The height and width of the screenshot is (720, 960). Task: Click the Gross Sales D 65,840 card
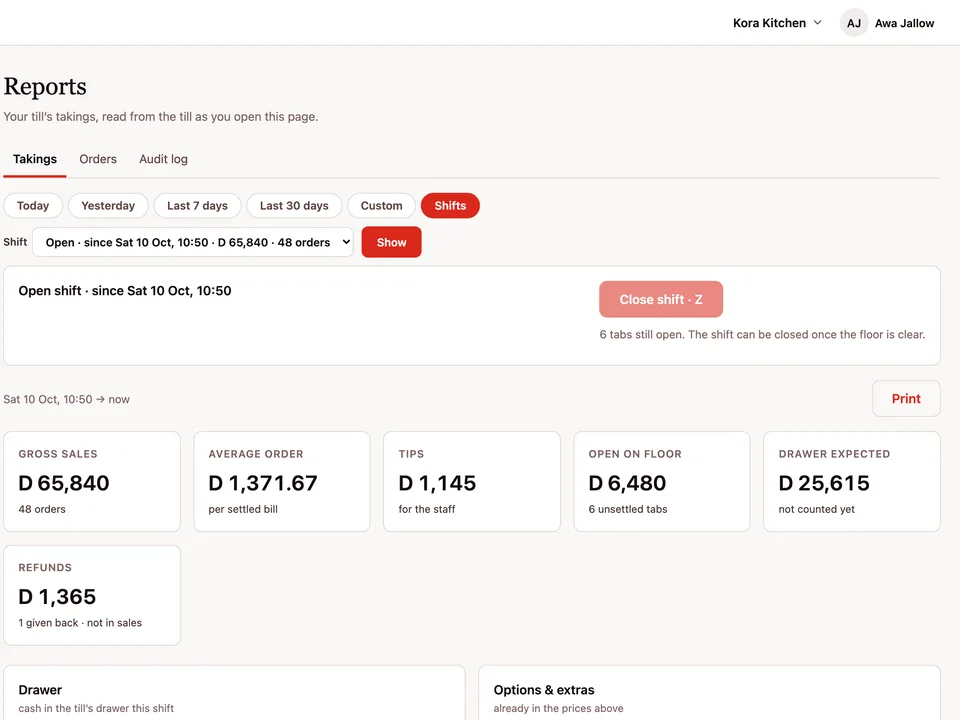tap(92, 481)
